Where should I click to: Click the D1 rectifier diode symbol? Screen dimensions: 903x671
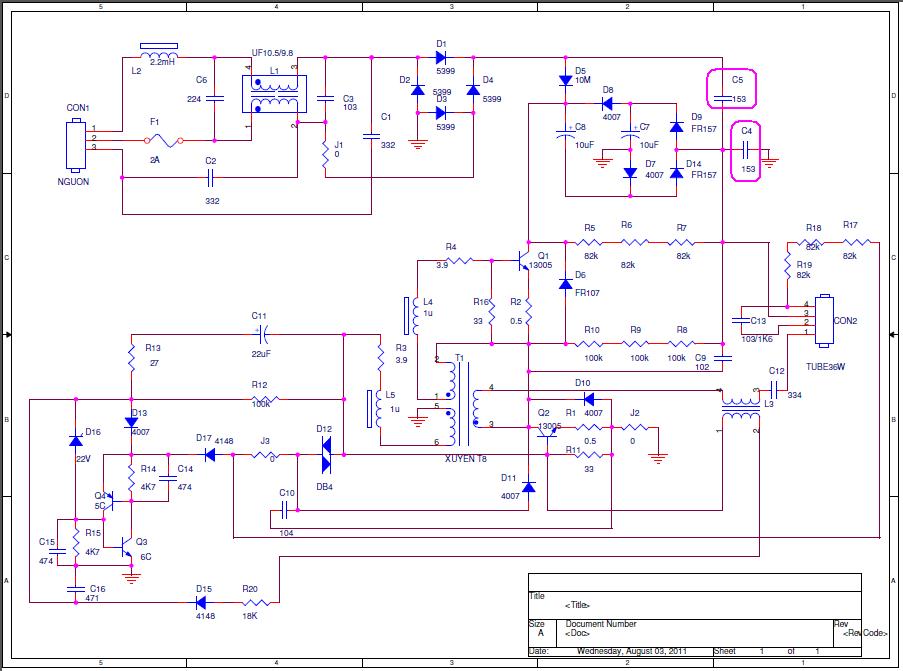pyautogui.click(x=441, y=57)
